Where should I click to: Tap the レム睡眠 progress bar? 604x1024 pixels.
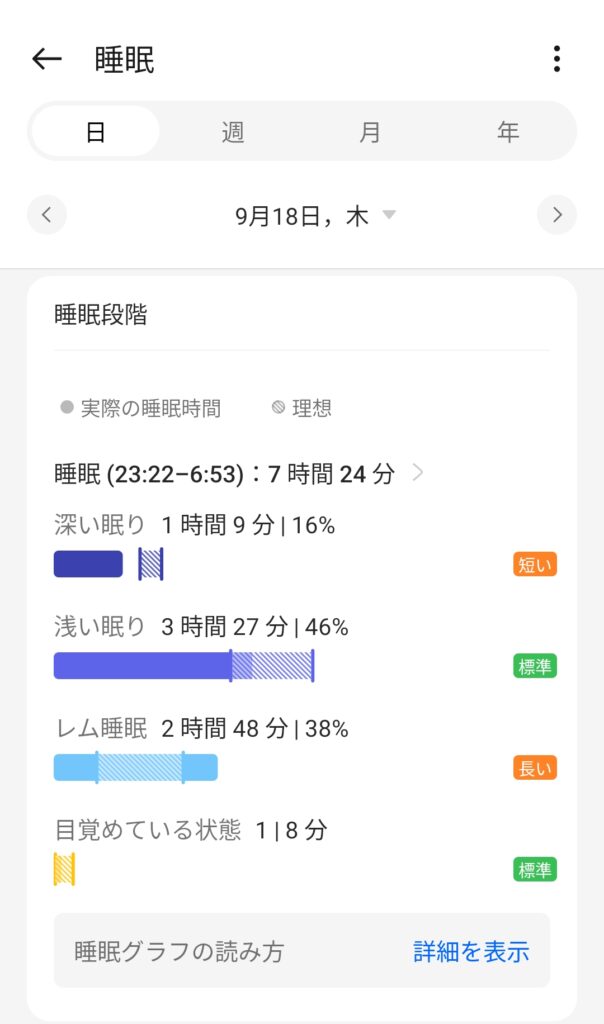coord(136,768)
